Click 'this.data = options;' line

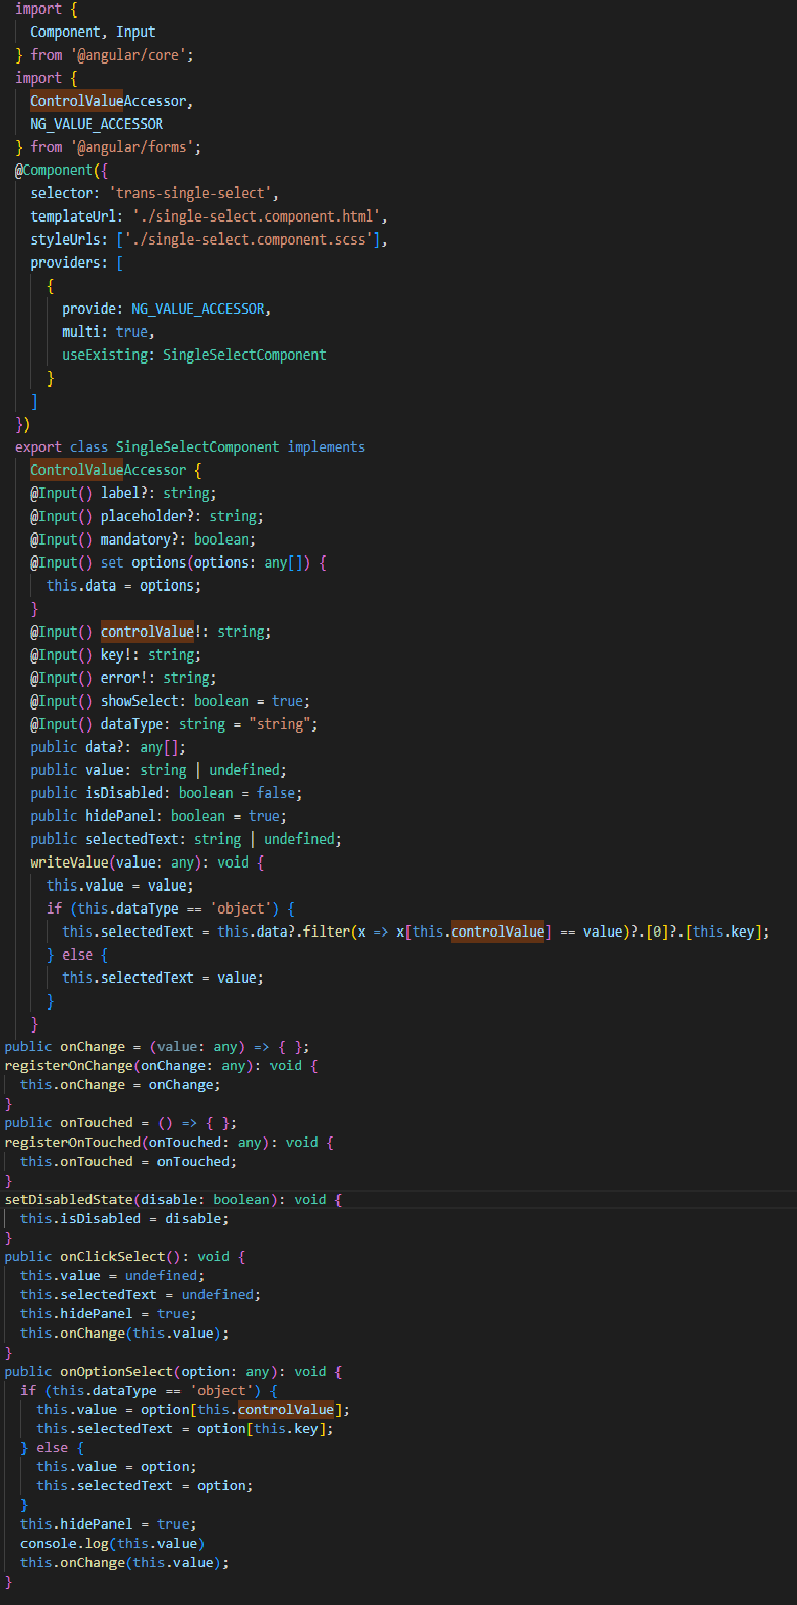pos(124,585)
